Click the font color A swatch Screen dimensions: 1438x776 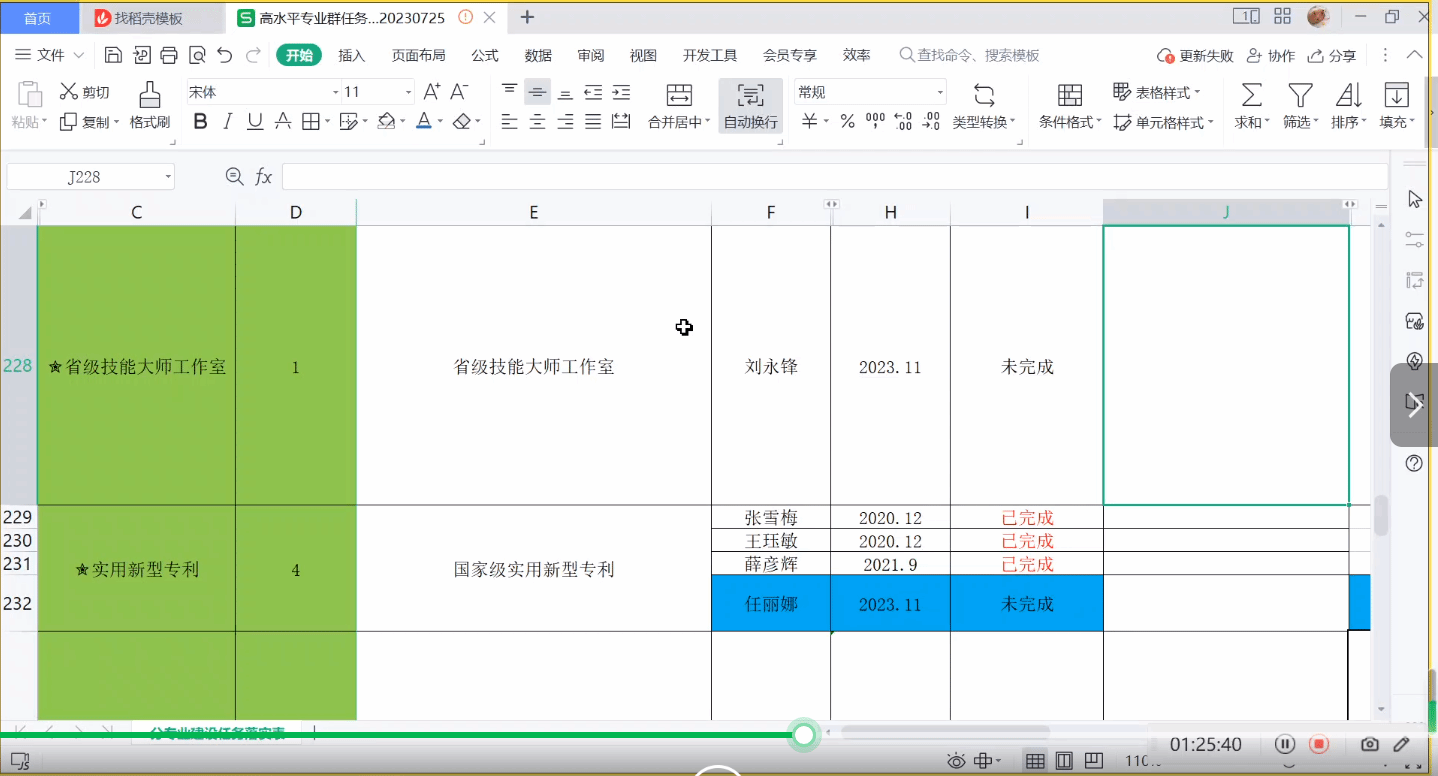pos(423,121)
